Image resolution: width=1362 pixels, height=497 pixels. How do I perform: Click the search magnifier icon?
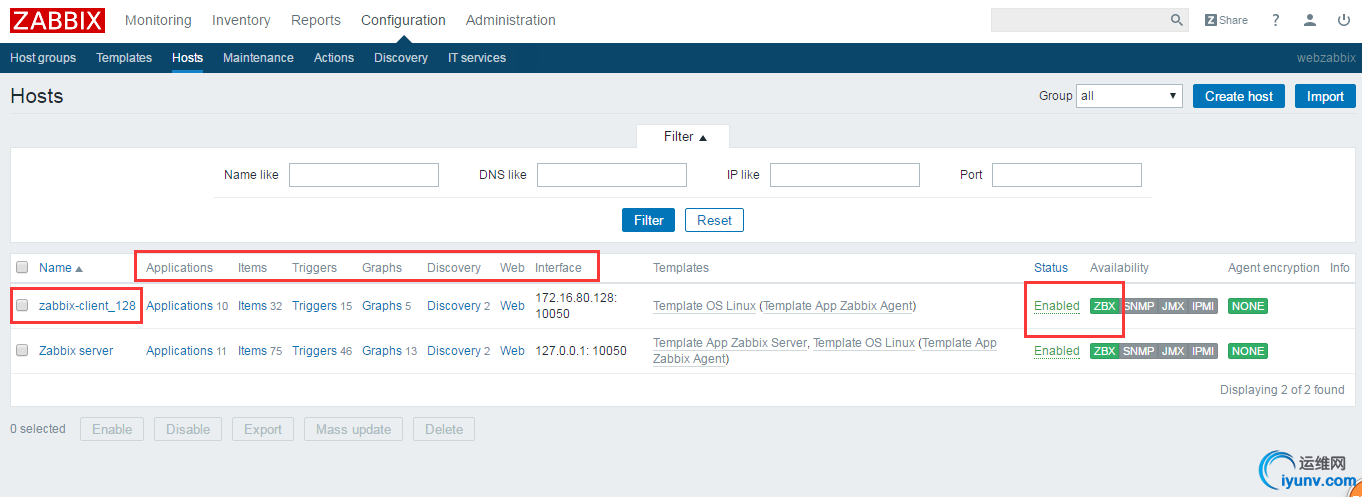pos(1177,20)
